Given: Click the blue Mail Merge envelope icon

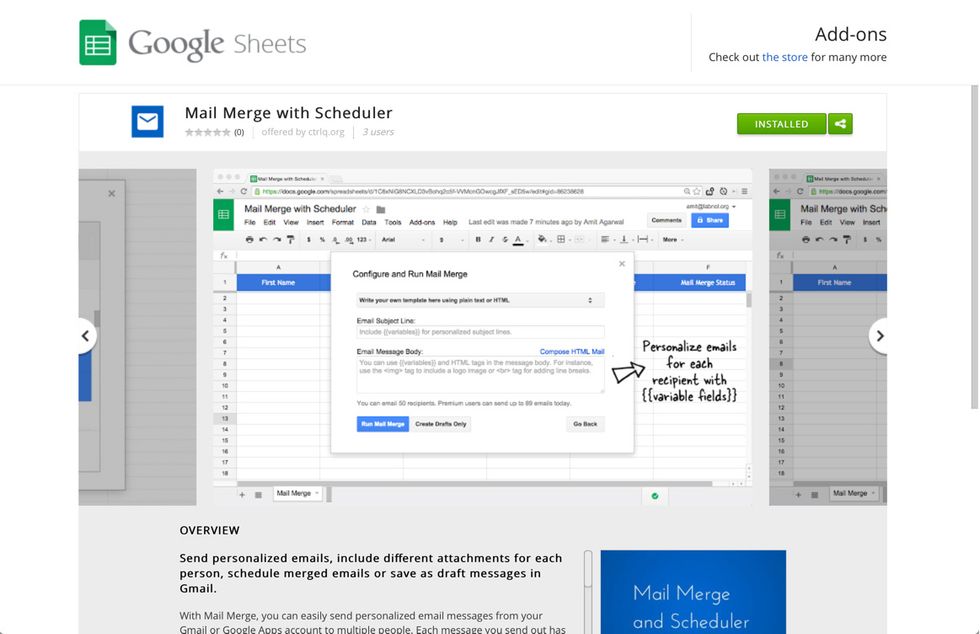Looking at the screenshot, I should tap(147, 120).
